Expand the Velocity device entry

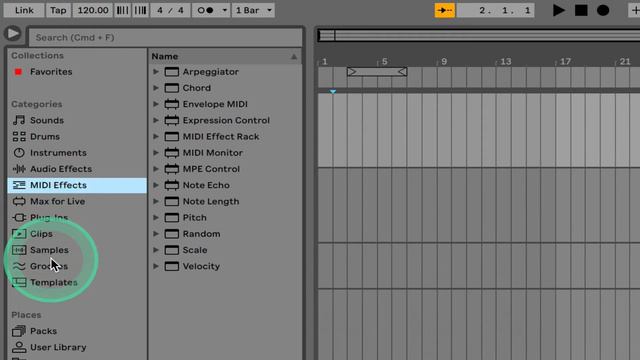pos(156,266)
